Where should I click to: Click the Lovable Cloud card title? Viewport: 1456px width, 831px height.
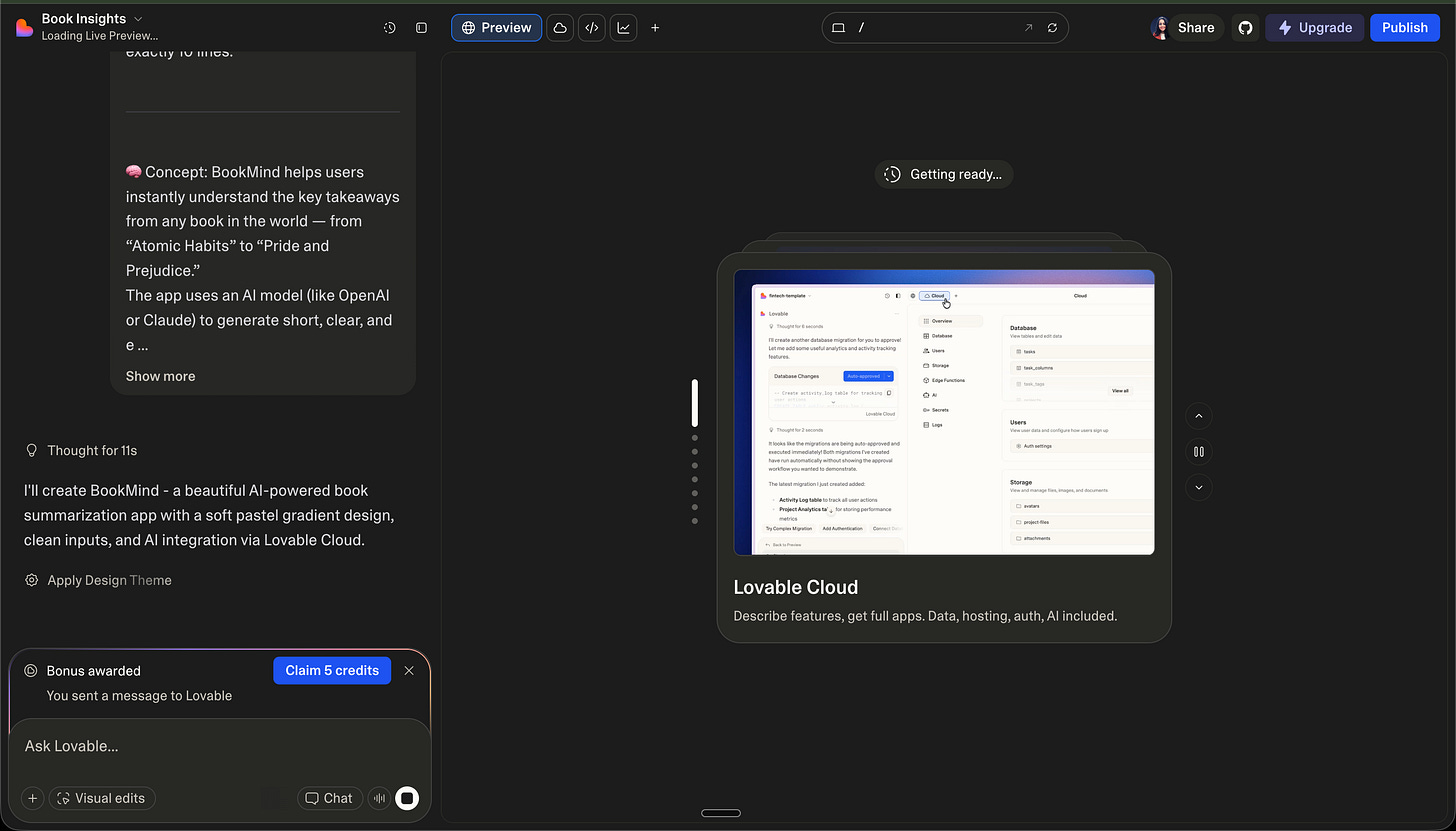click(x=796, y=587)
